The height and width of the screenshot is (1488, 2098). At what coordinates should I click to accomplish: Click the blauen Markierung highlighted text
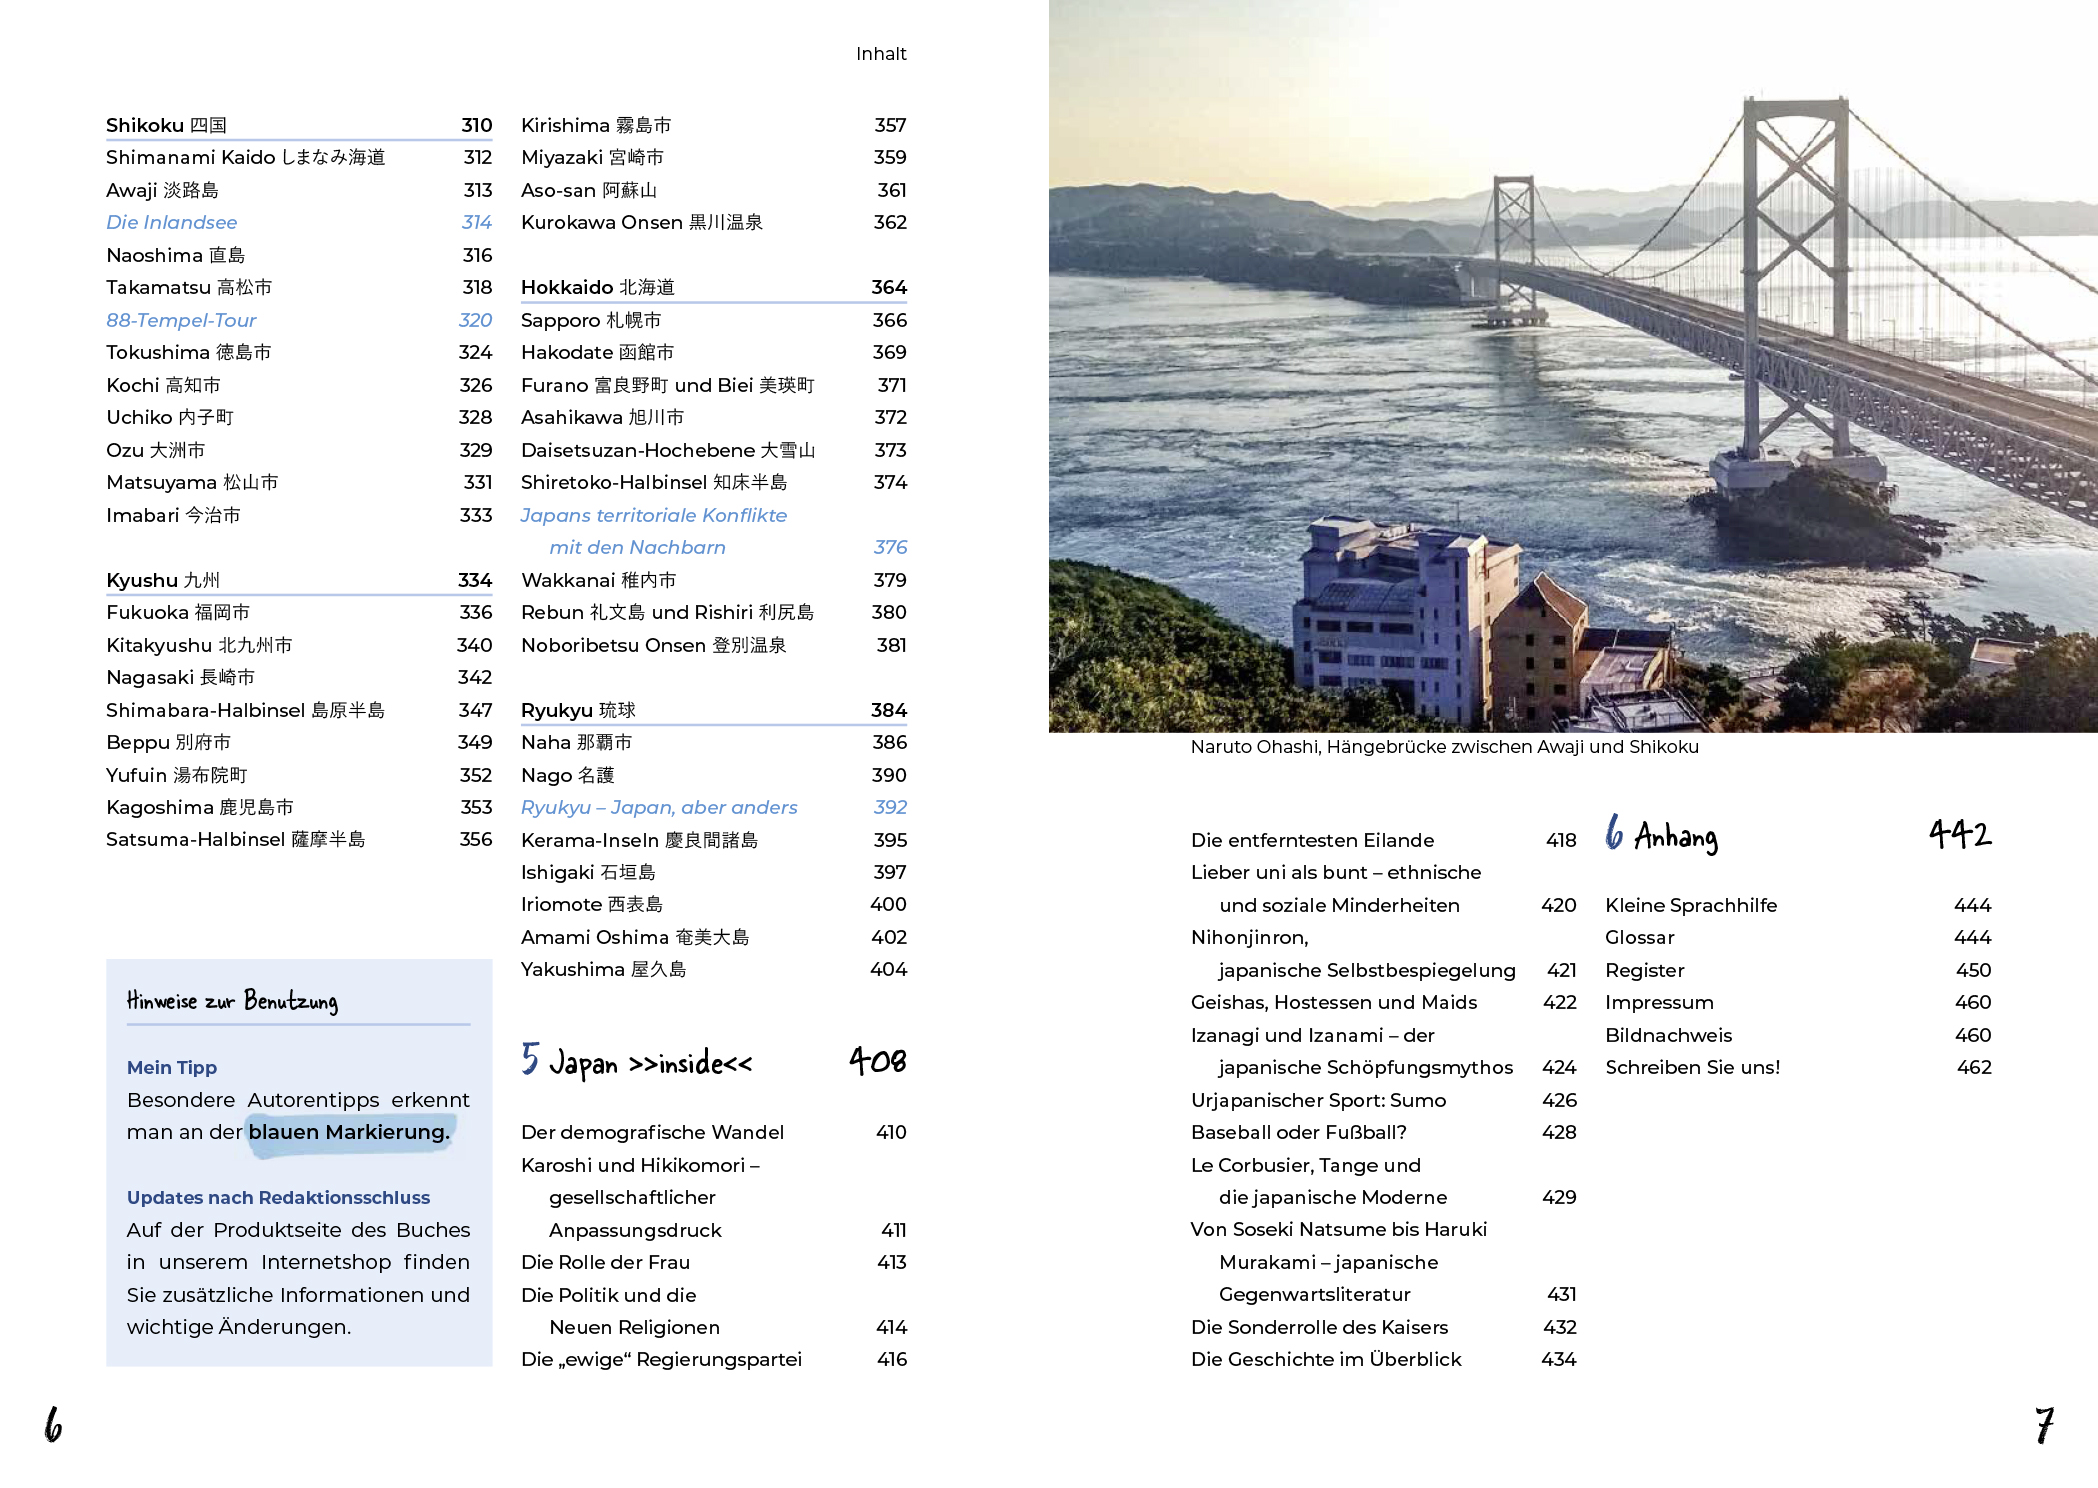[x=348, y=1132]
